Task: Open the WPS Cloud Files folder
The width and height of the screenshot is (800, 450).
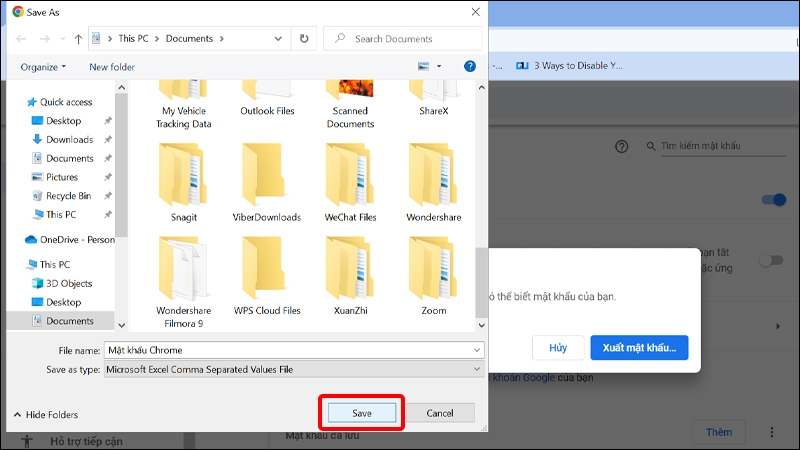Action: pos(267,276)
